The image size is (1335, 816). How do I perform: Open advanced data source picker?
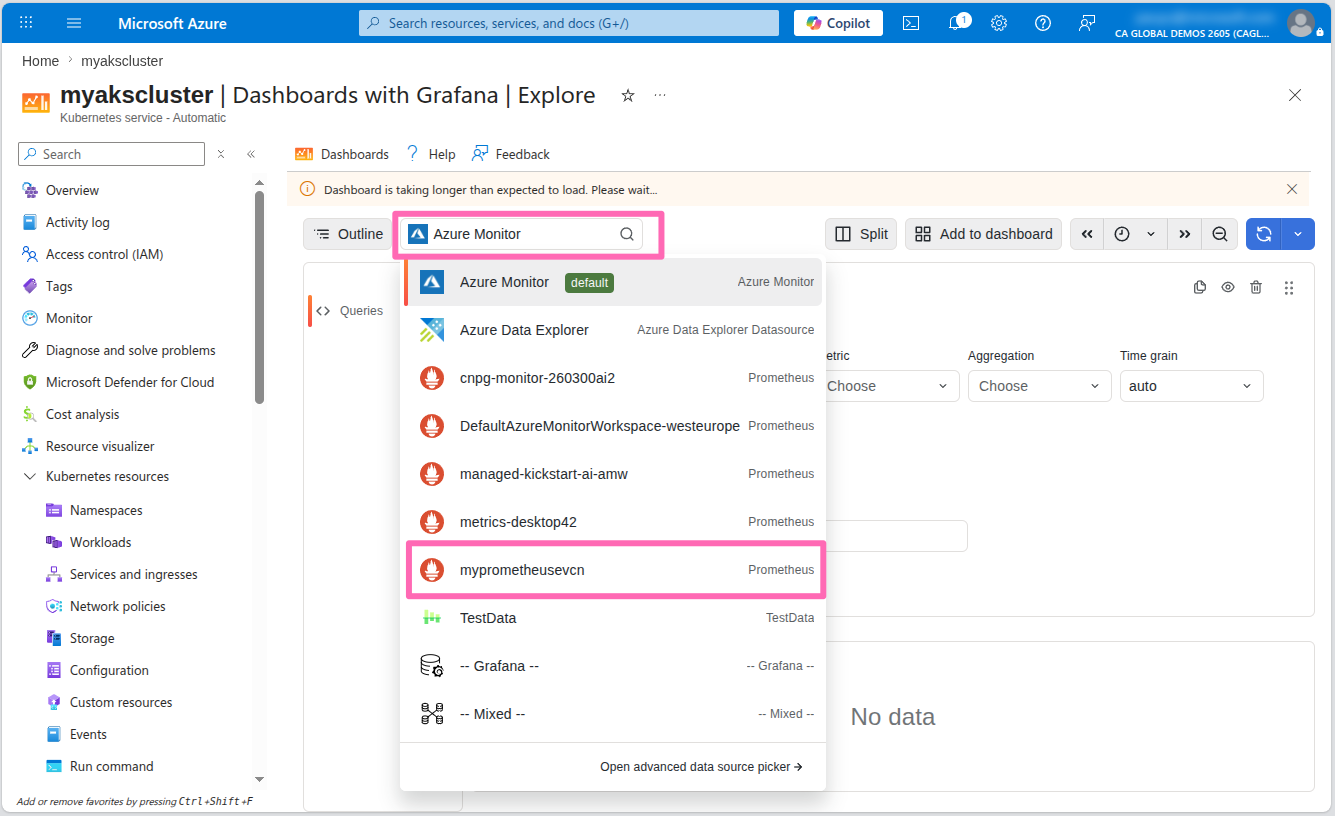(x=701, y=767)
